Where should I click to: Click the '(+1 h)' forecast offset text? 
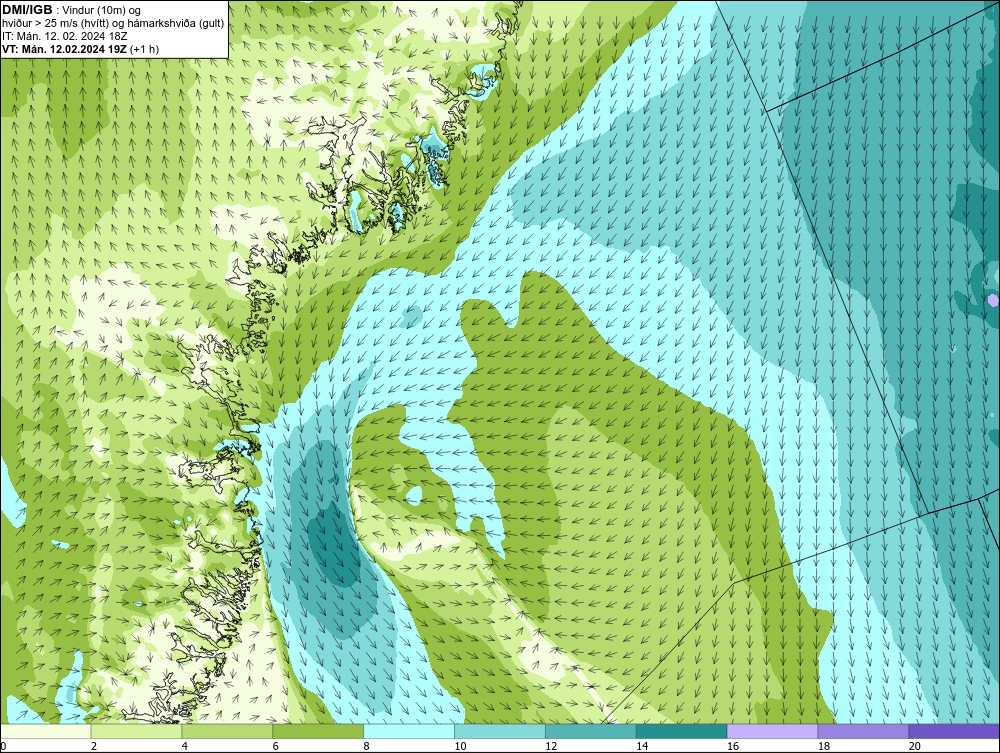[x=144, y=49]
